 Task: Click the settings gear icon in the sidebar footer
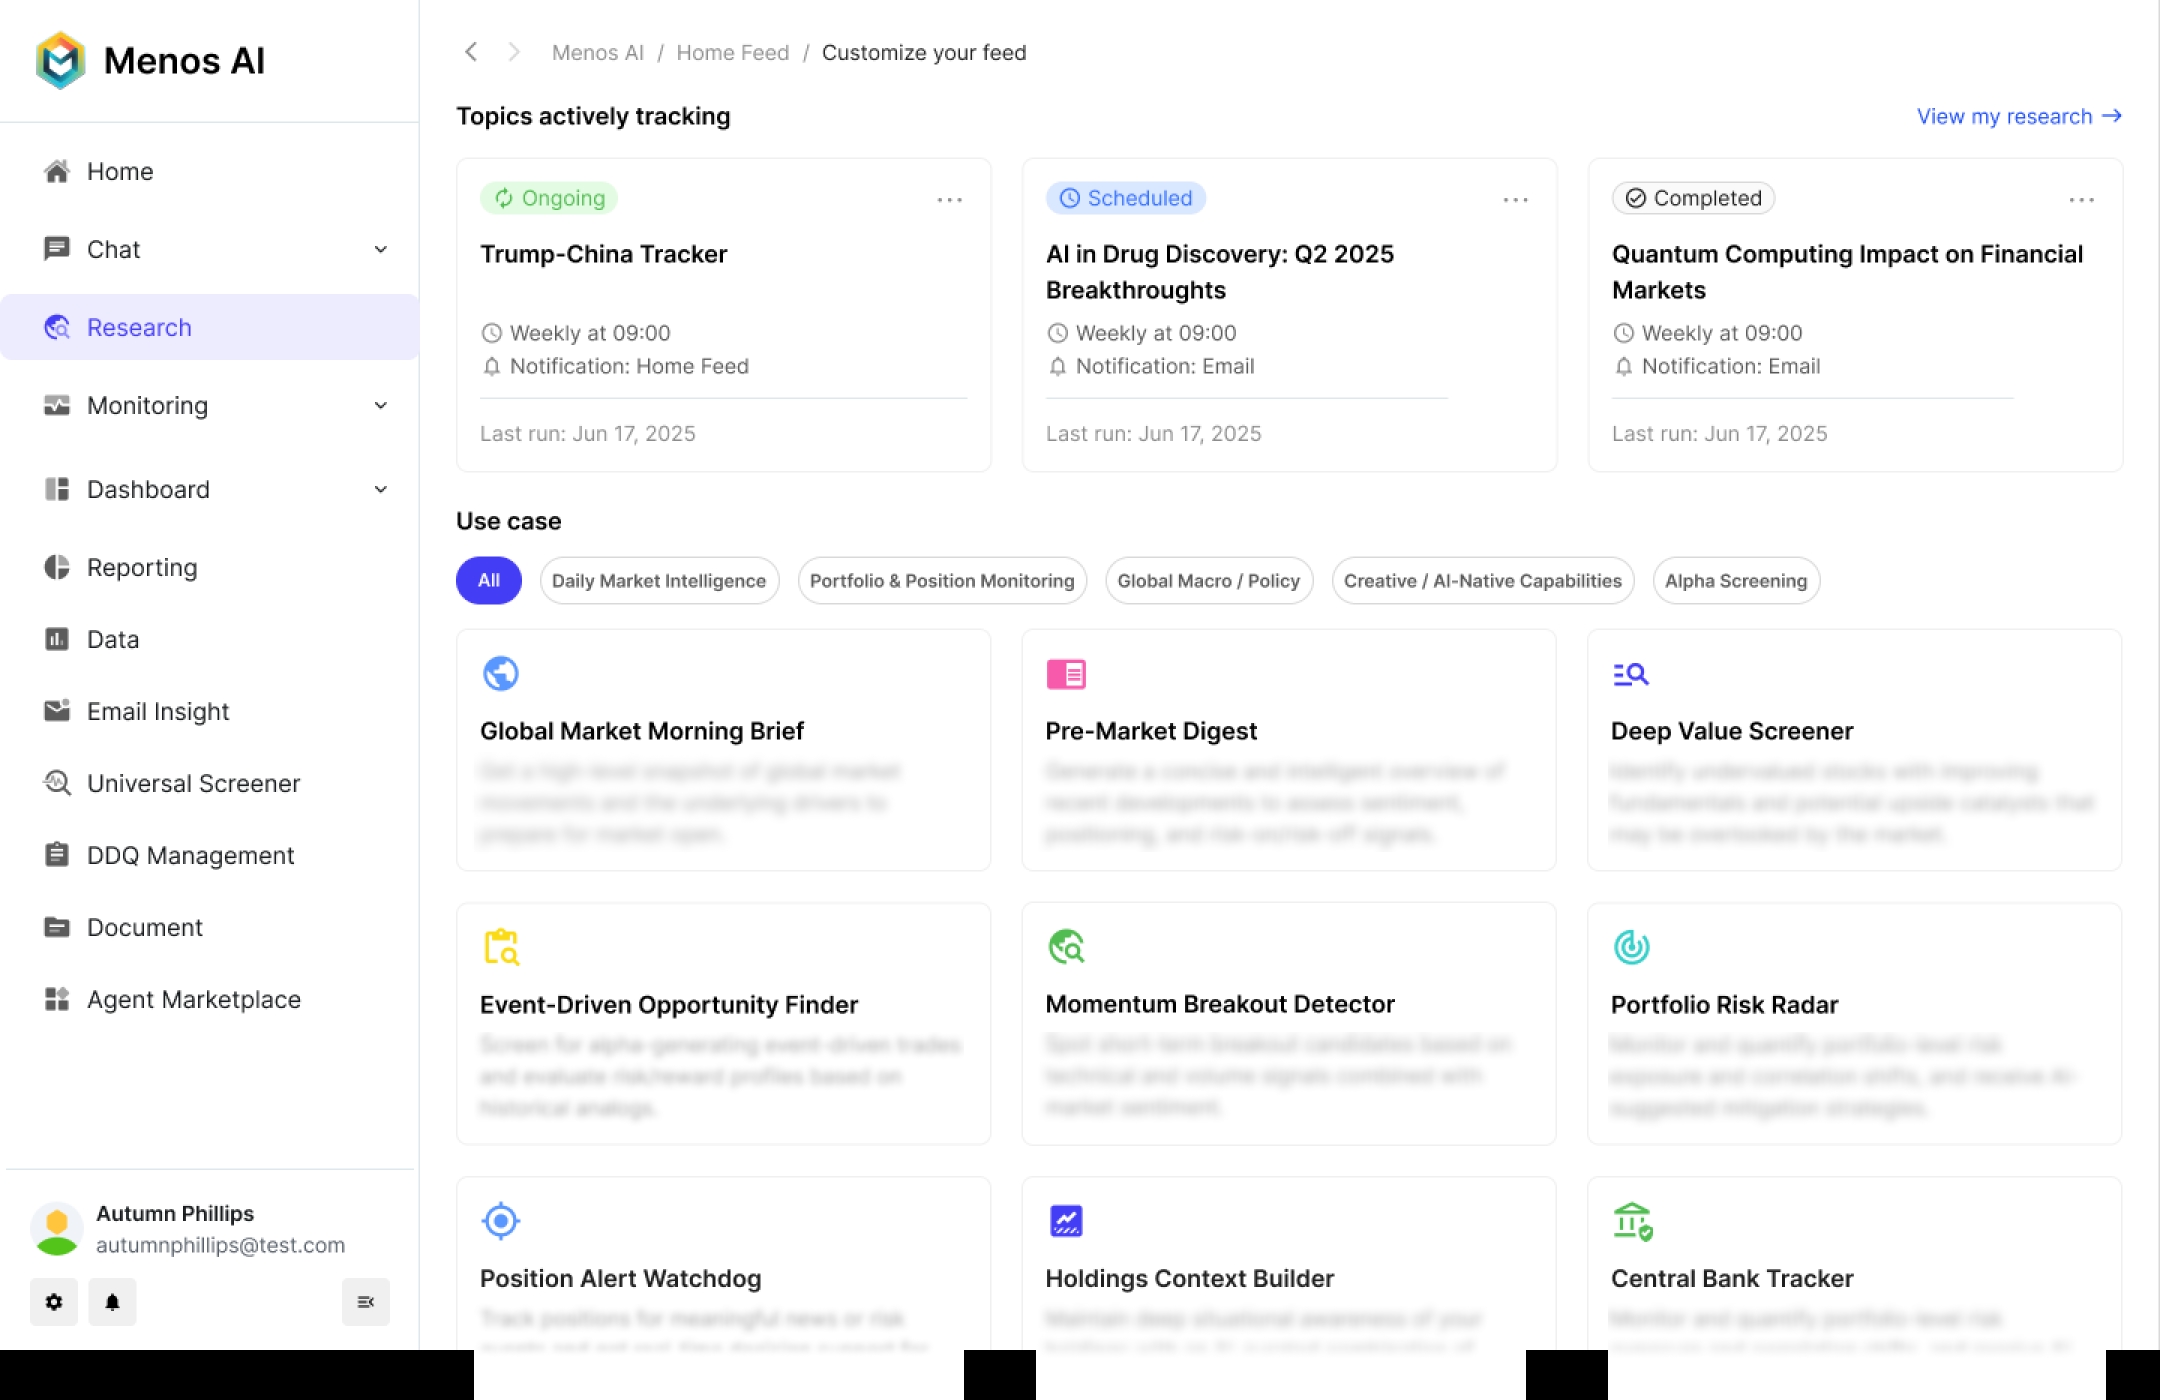[54, 1302]
